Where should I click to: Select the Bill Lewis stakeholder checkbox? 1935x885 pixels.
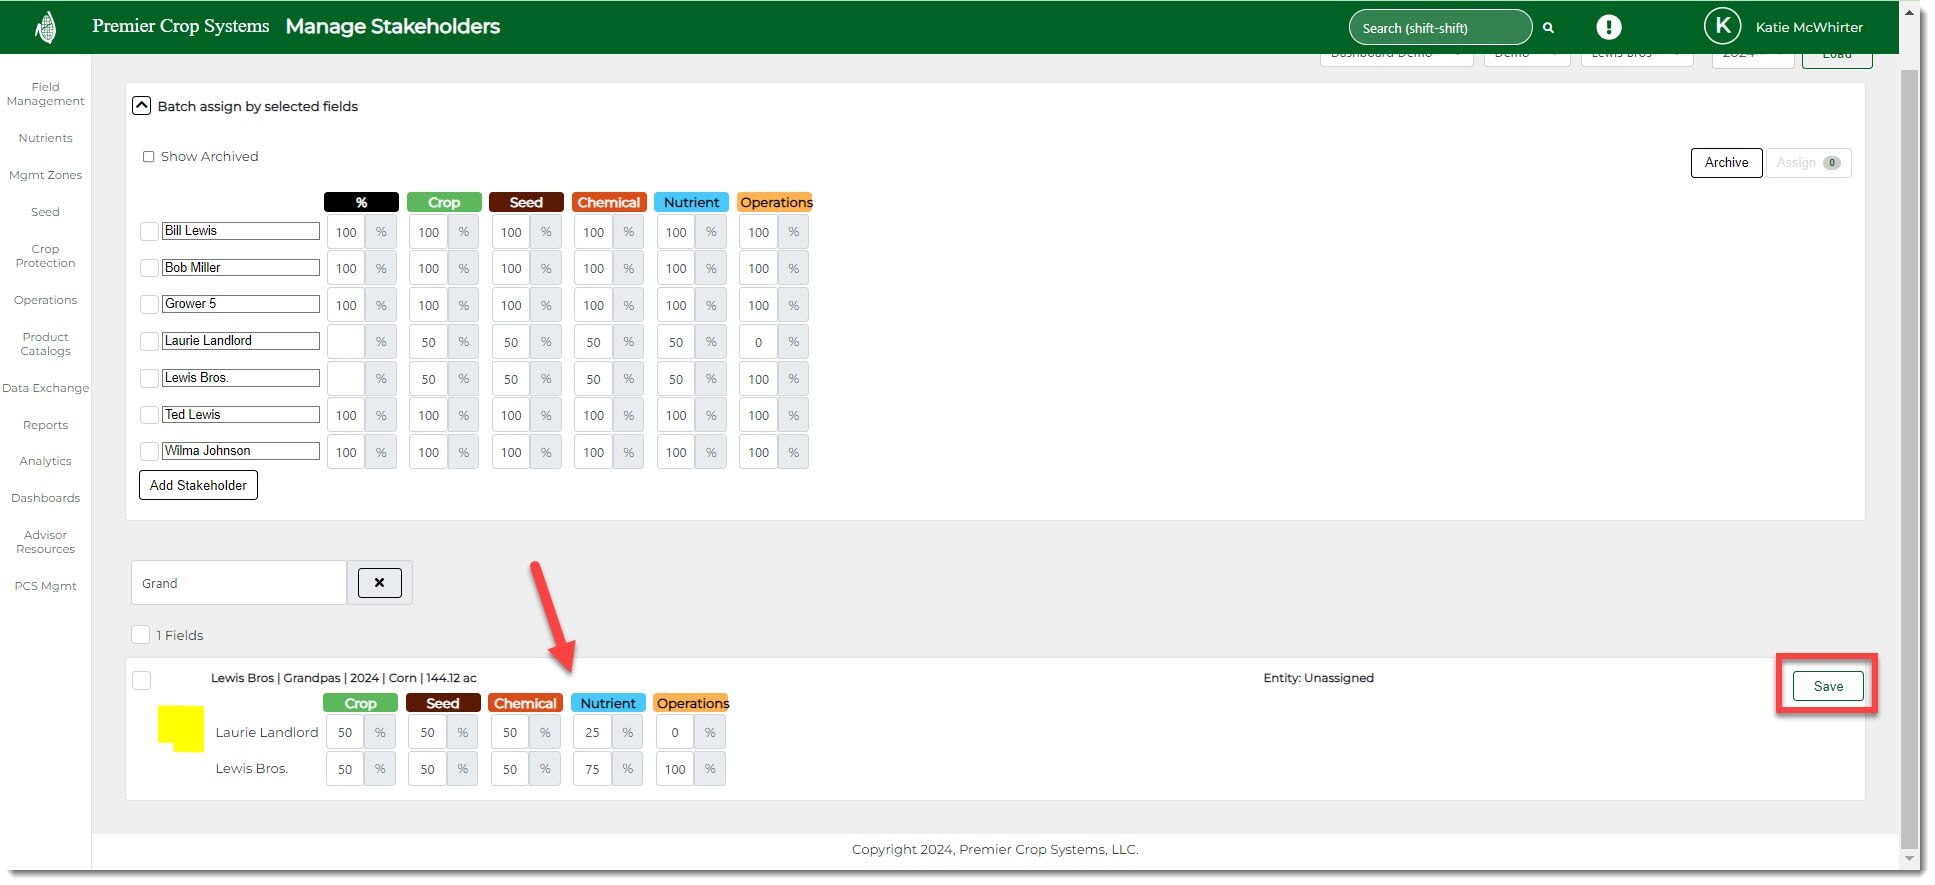tap(149, 232)
